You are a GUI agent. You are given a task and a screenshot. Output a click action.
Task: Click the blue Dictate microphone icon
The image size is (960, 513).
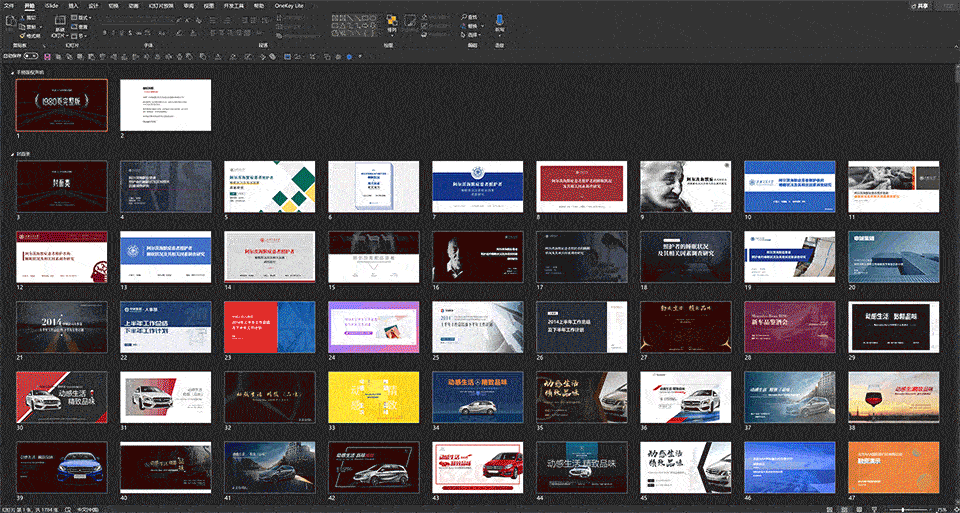tap(500, 21)
